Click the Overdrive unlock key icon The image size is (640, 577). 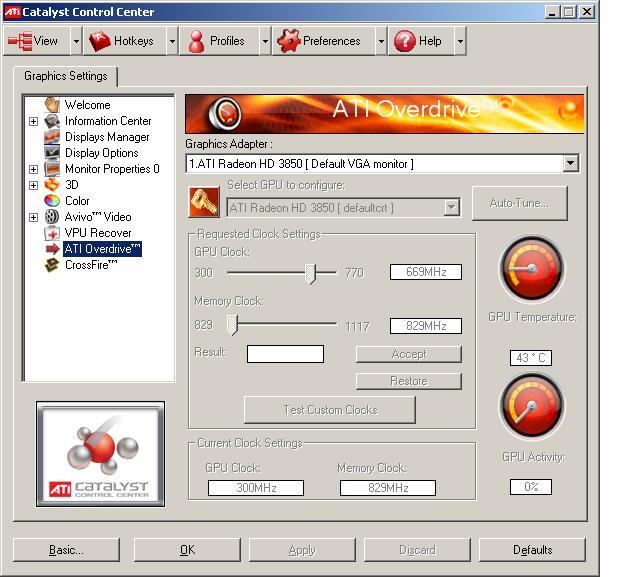204,202
